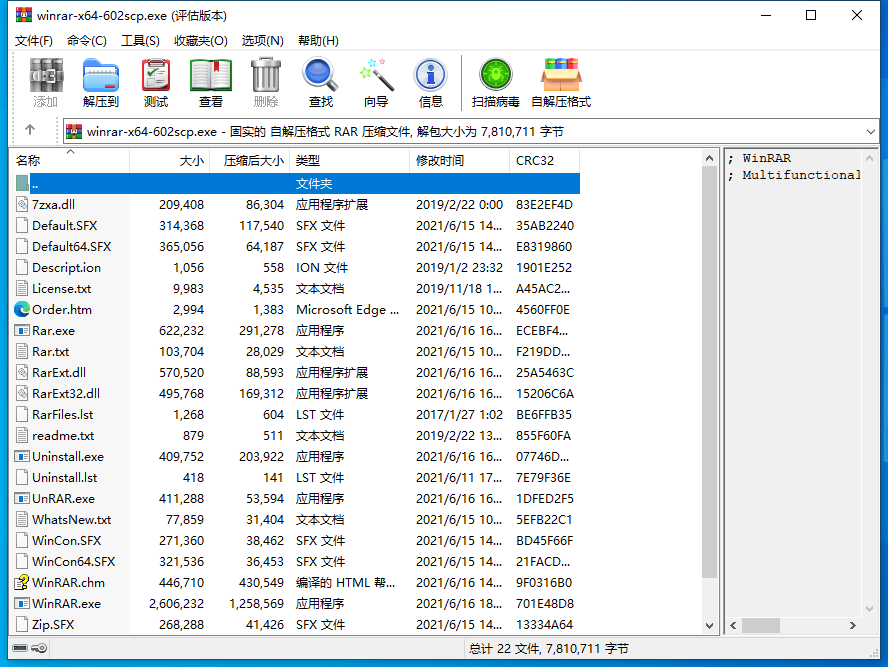Screen dimensions: 888x667
Task: Click the UnRAR.exe file icon
Action: click(x=22, y=498)
